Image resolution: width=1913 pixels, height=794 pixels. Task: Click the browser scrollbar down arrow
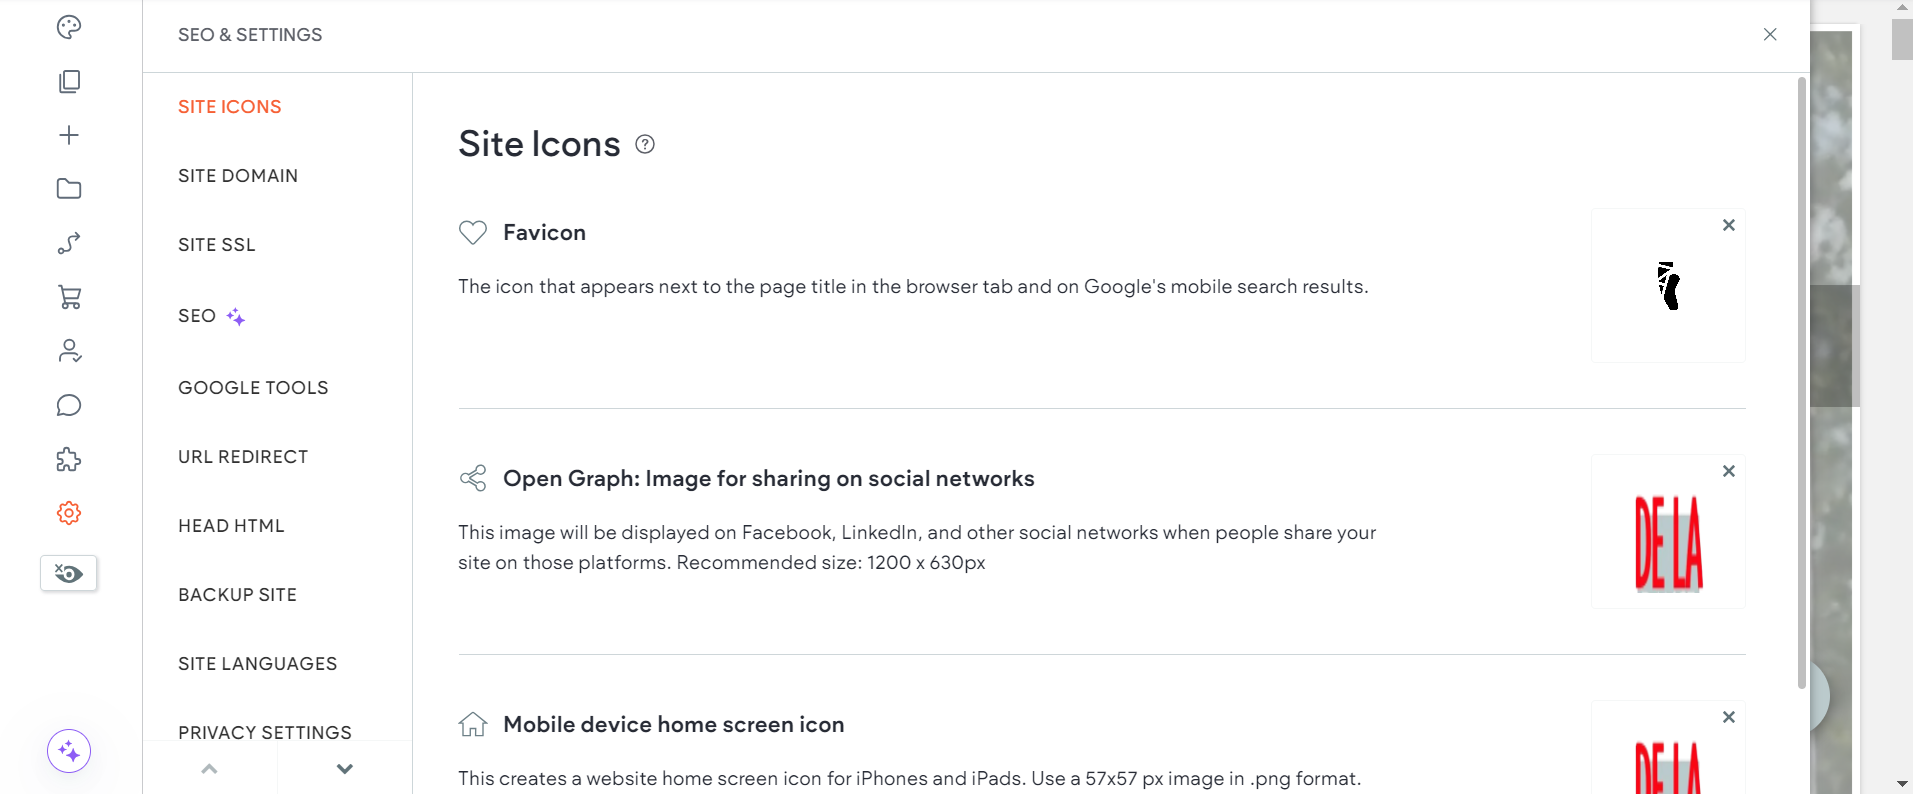click(x=1901, y=784)
